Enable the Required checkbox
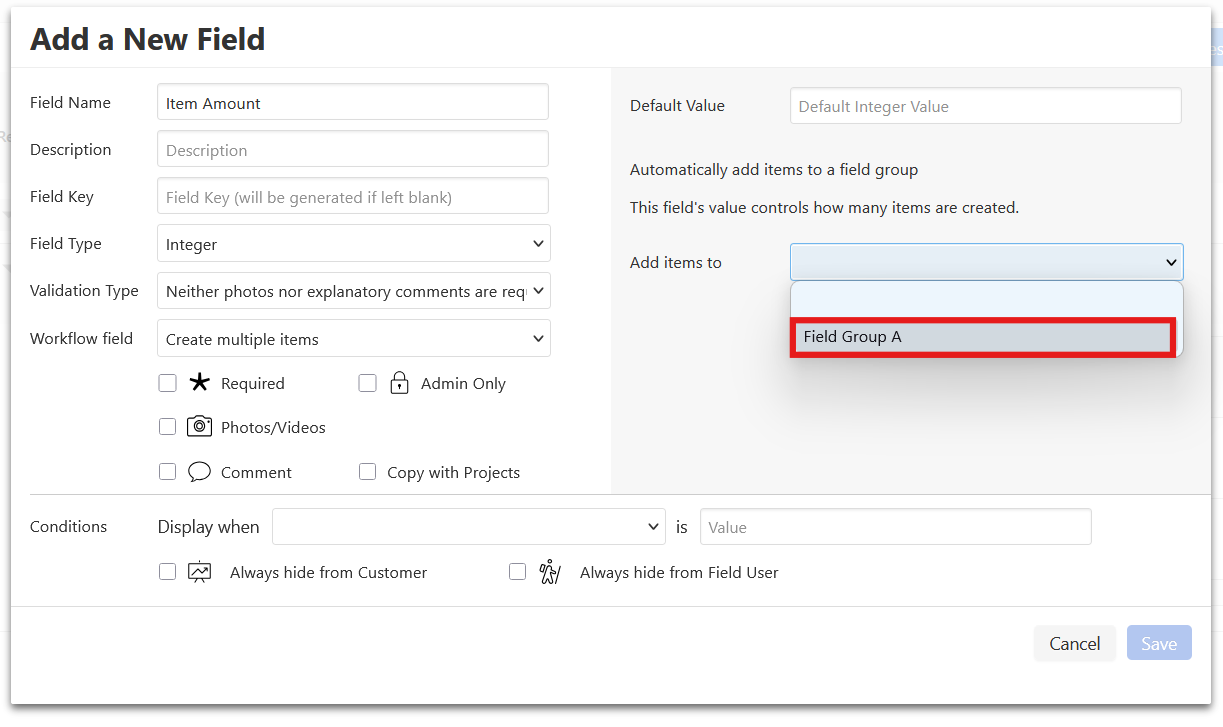Viewport: 1223px width, 727px height. (167, 383)
